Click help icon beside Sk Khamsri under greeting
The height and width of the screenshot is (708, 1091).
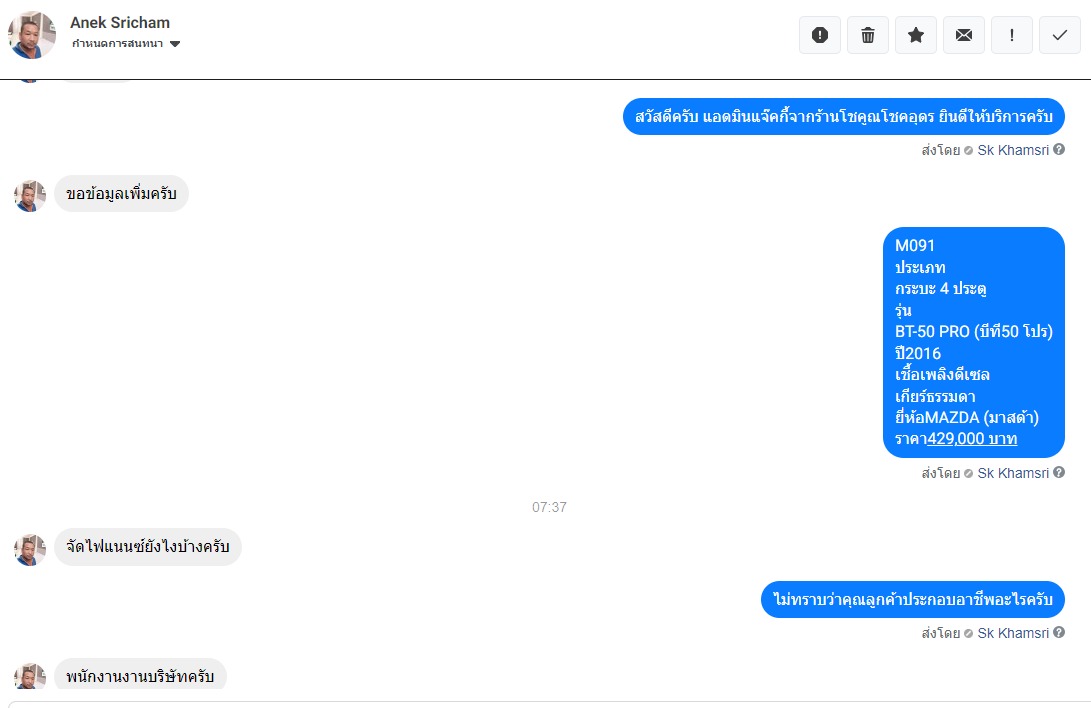point(1059,150)
